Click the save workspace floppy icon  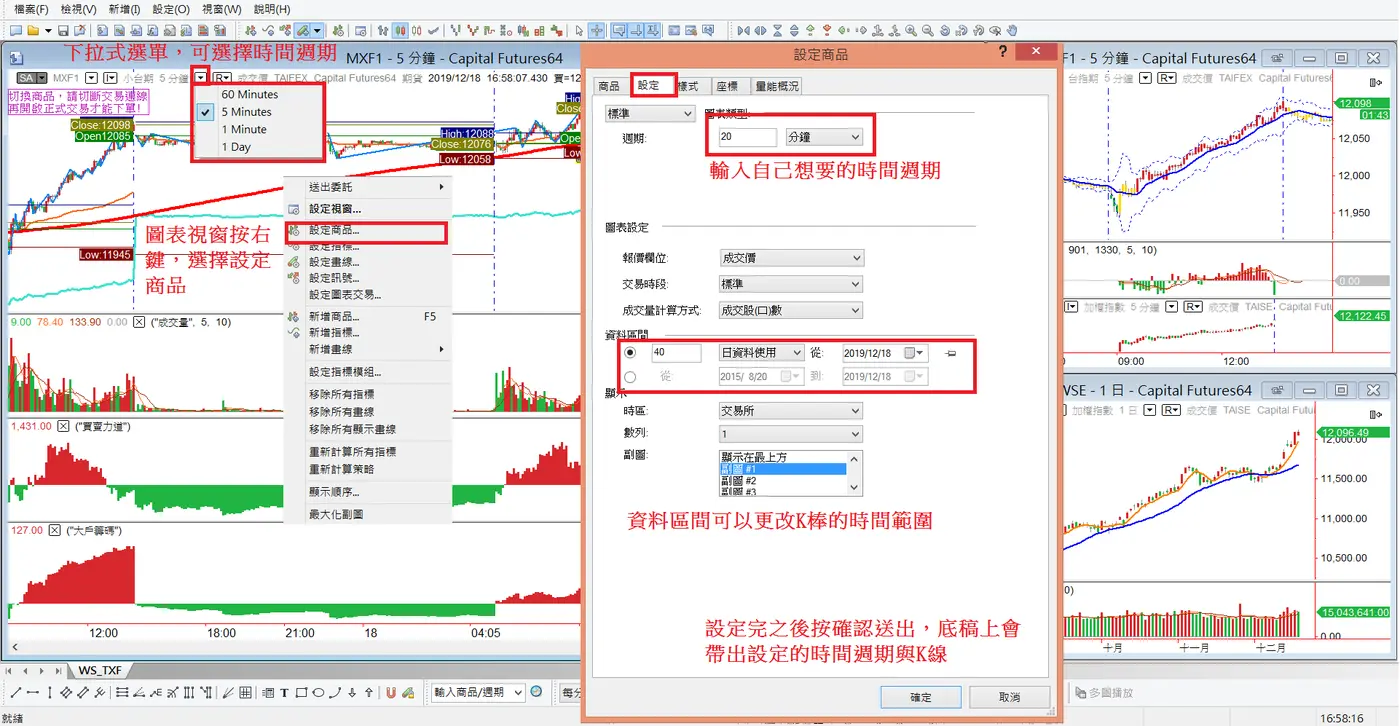(63, 30)
